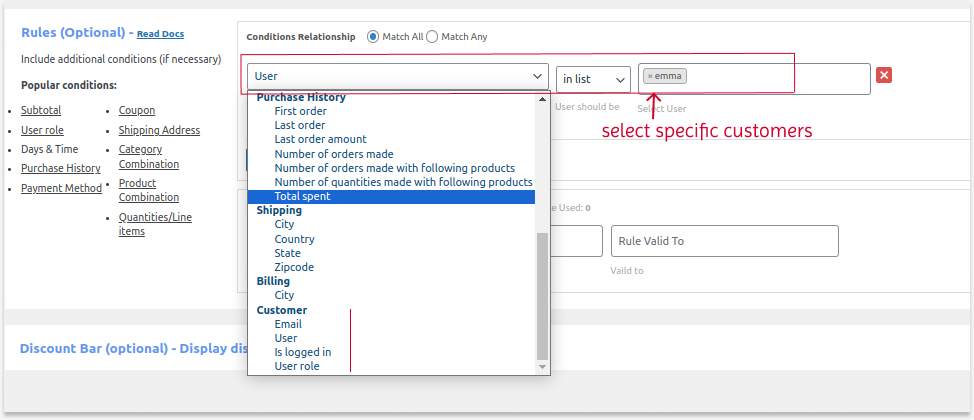This screenshot has width=974, height=420.
Task: Select the Match All radio button
Action: [x=373, y=37]
